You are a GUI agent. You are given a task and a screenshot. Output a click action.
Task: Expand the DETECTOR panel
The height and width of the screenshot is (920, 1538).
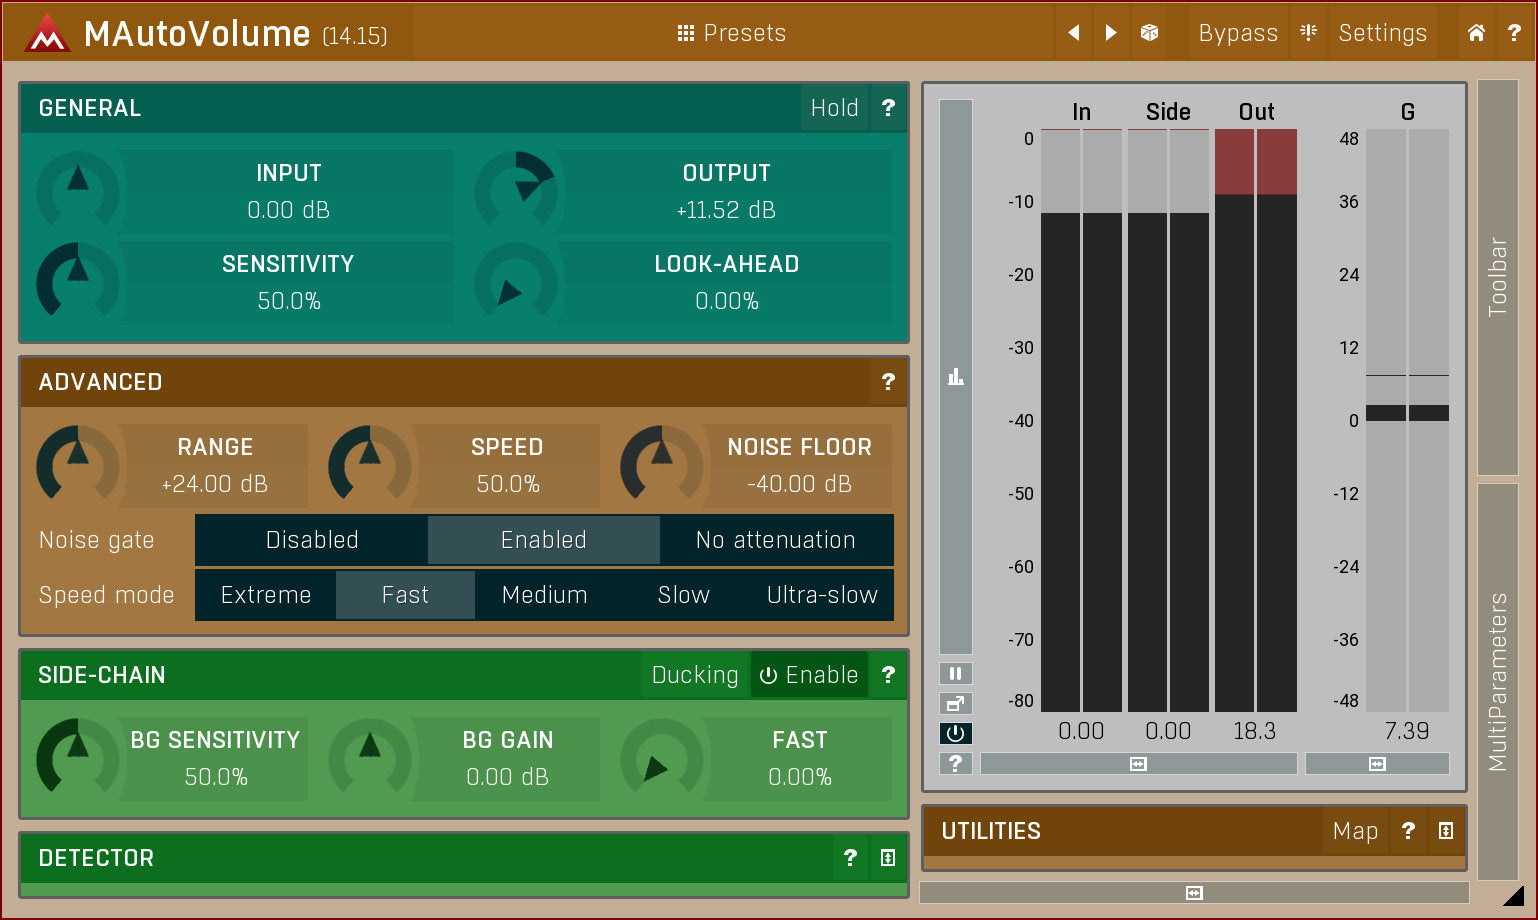point(887,858)
